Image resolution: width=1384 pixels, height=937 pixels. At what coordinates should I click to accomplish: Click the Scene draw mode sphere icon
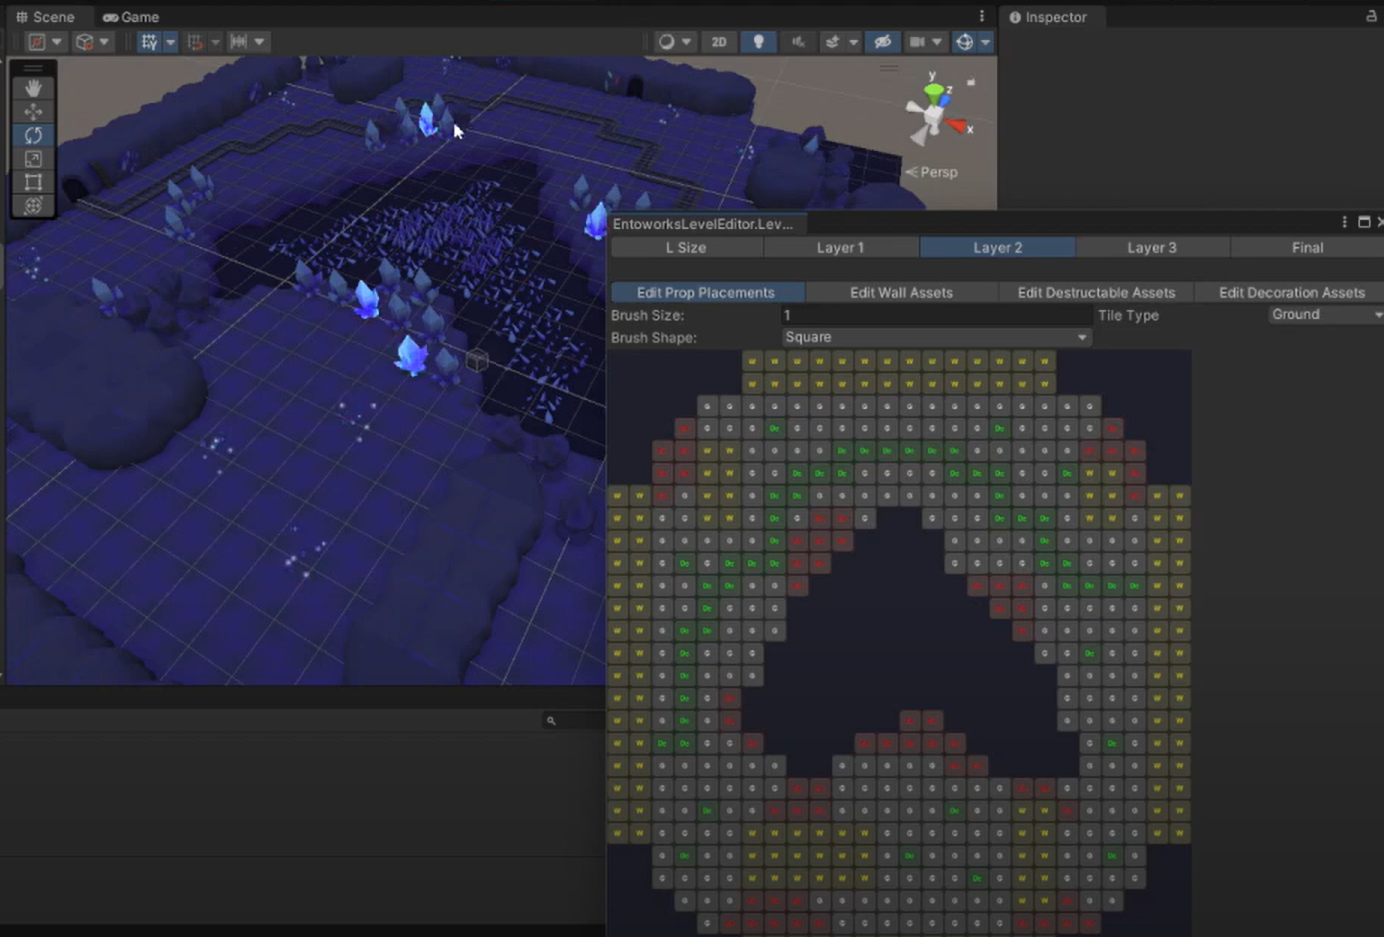(x=666, y=42)
